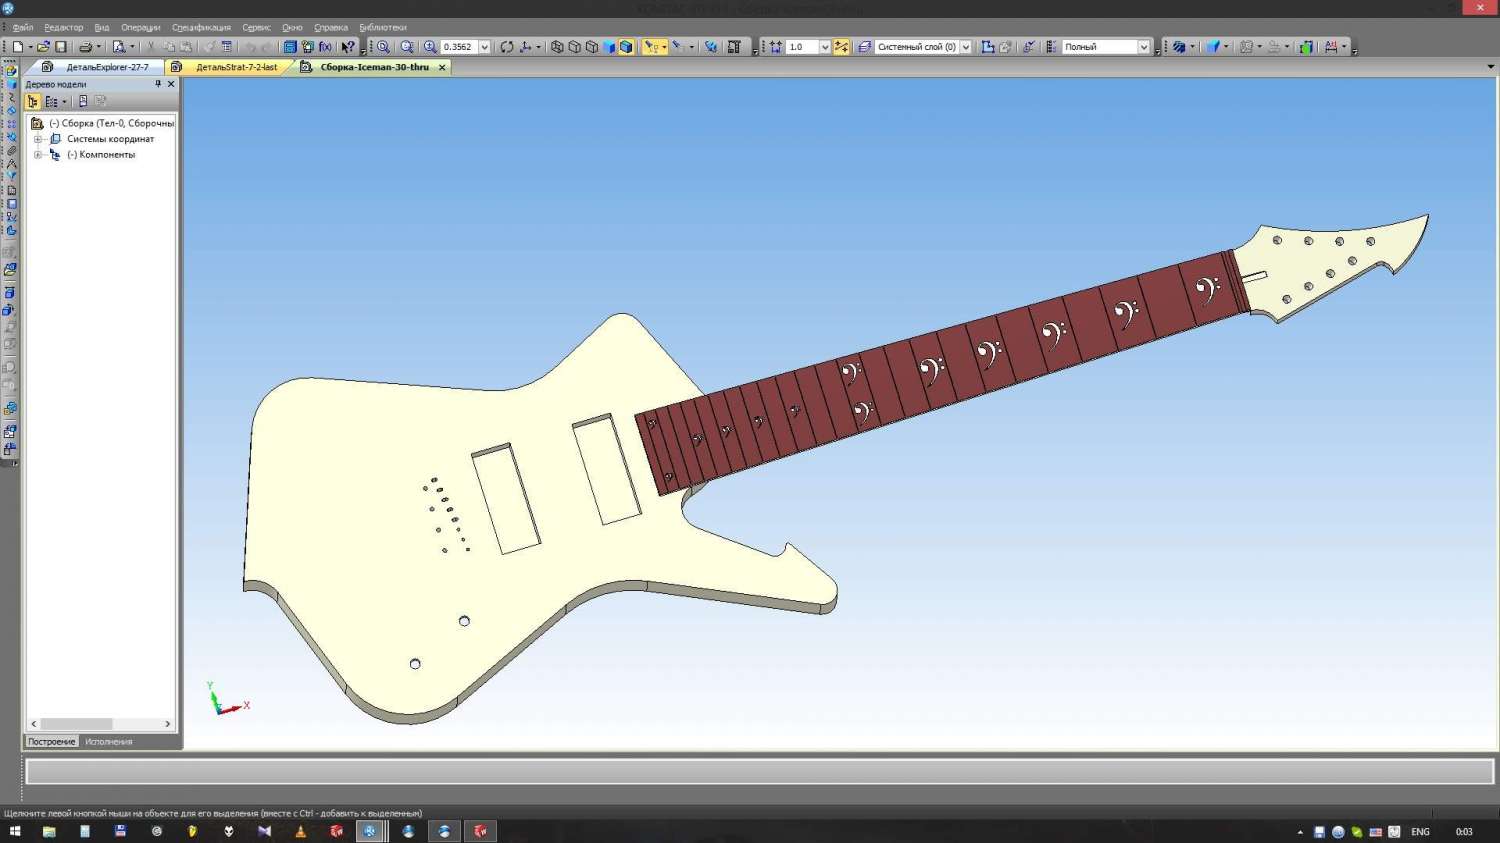Pin the Дерево модели panel
1500x843 pixels.
coord(158,84)
